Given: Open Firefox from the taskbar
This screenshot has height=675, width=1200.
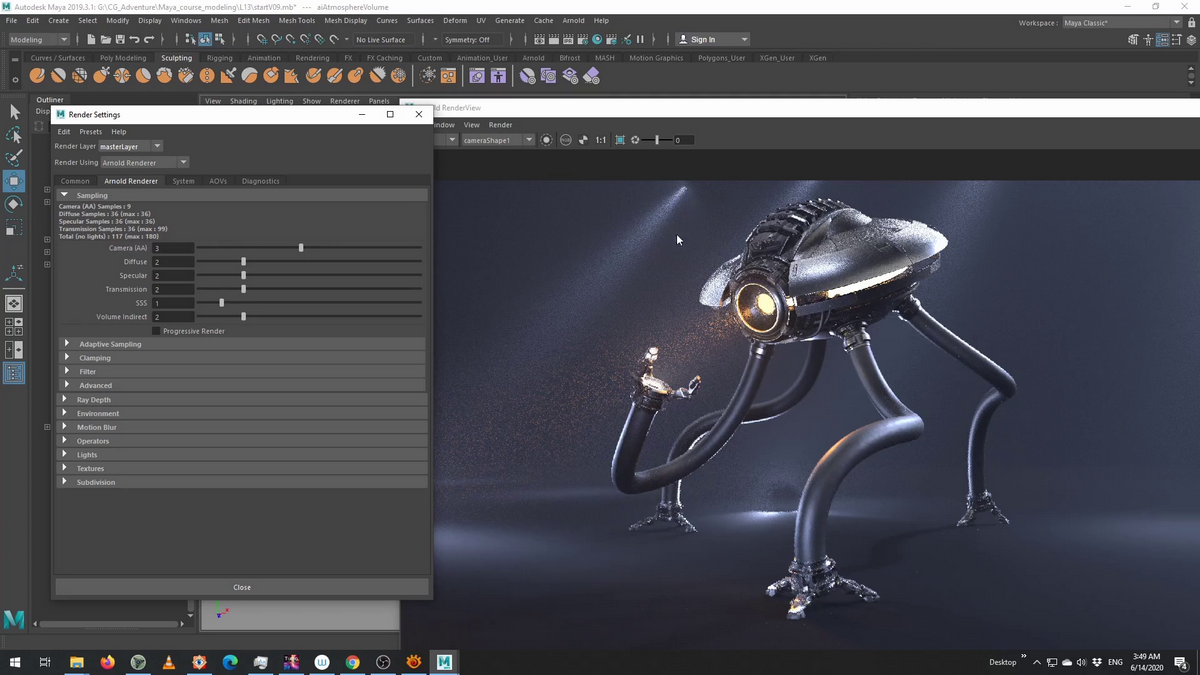Looking at the screenshot, I should click(x=107, y=662).
